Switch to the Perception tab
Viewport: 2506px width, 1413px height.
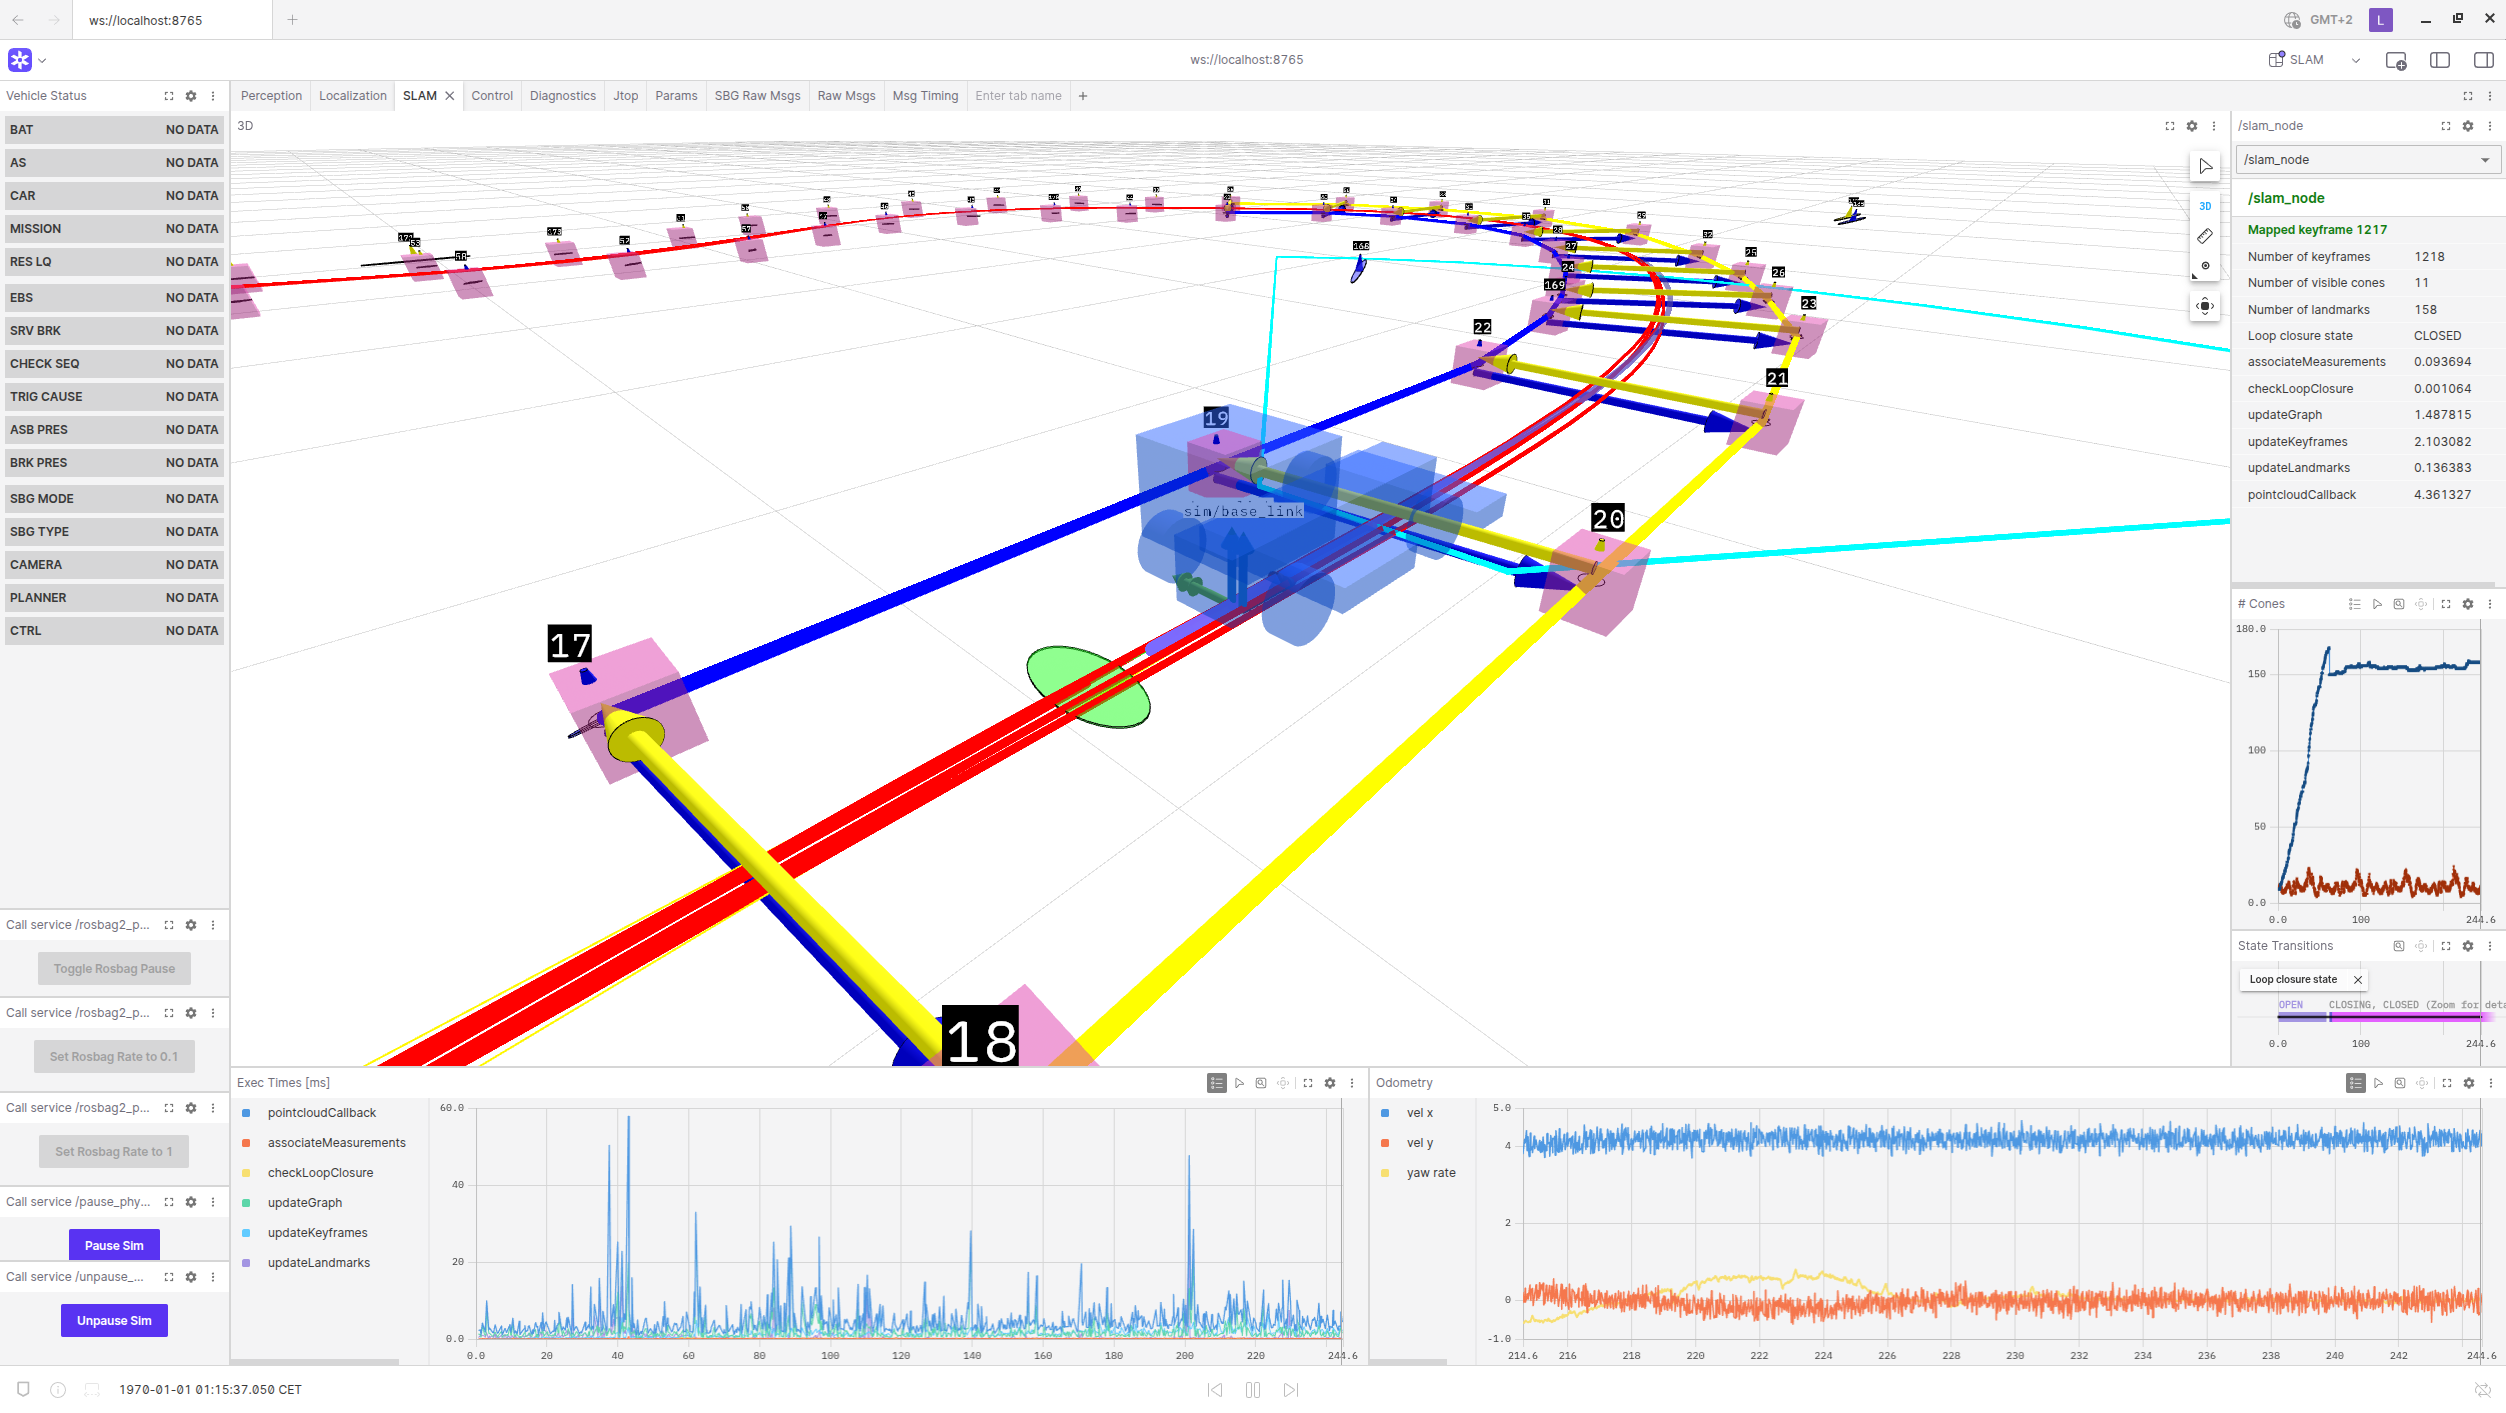271,96
